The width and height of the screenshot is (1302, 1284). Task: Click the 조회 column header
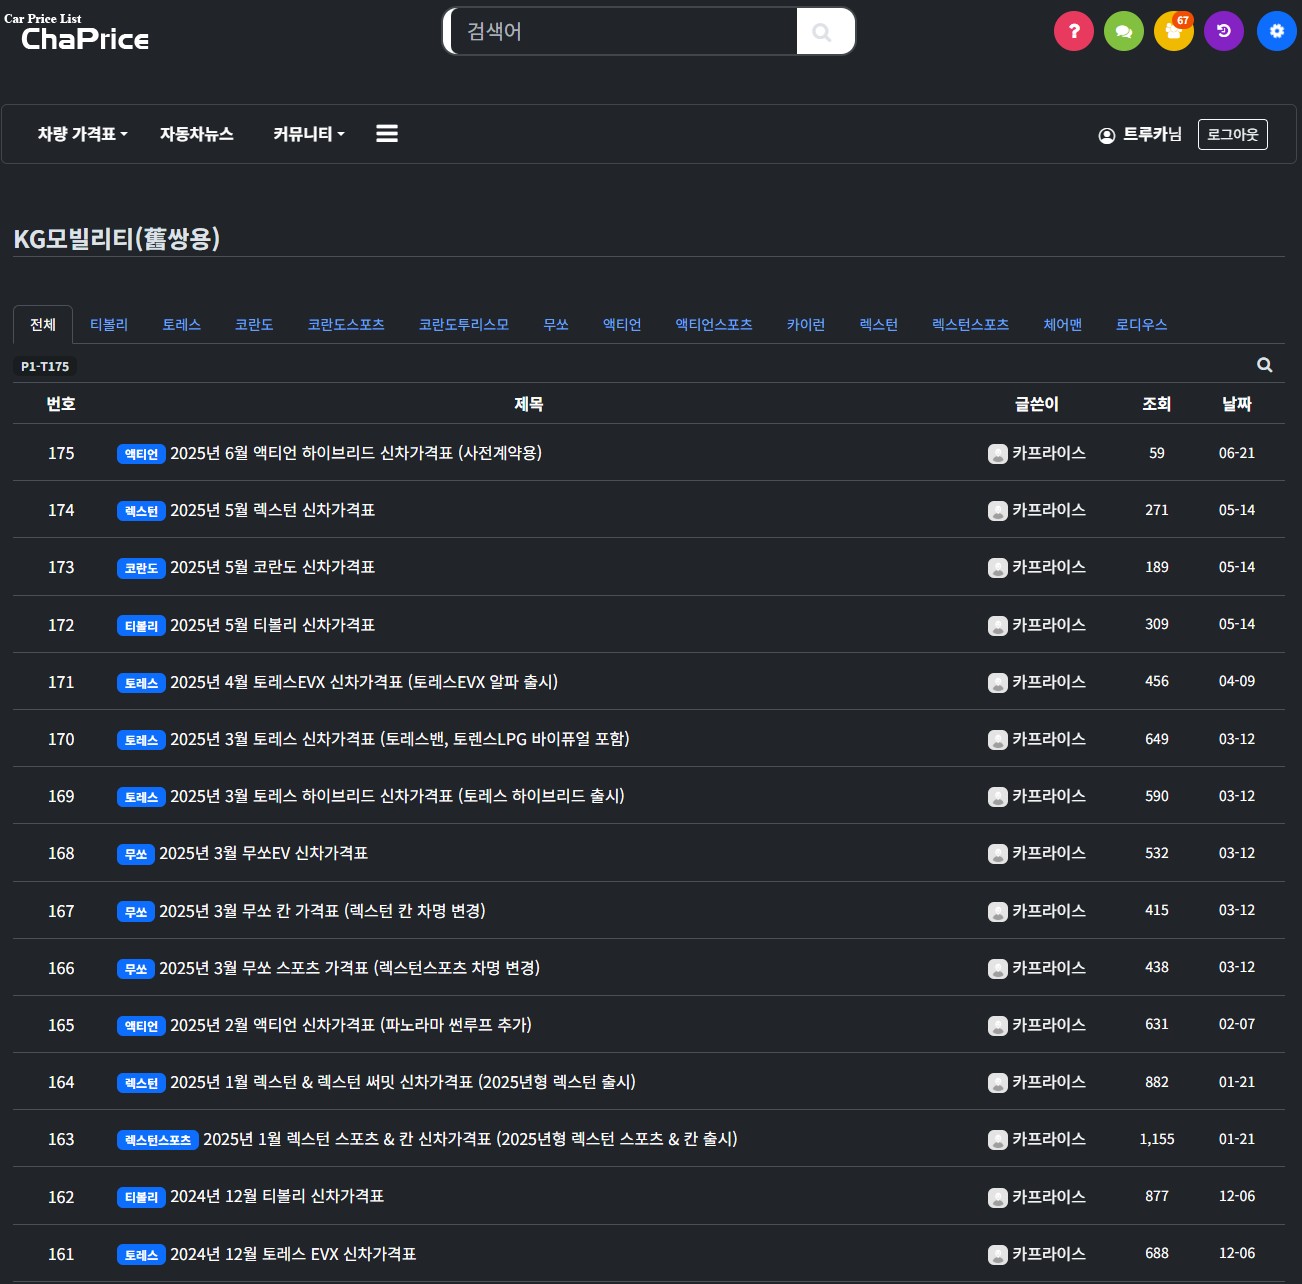coord(1157,404)
